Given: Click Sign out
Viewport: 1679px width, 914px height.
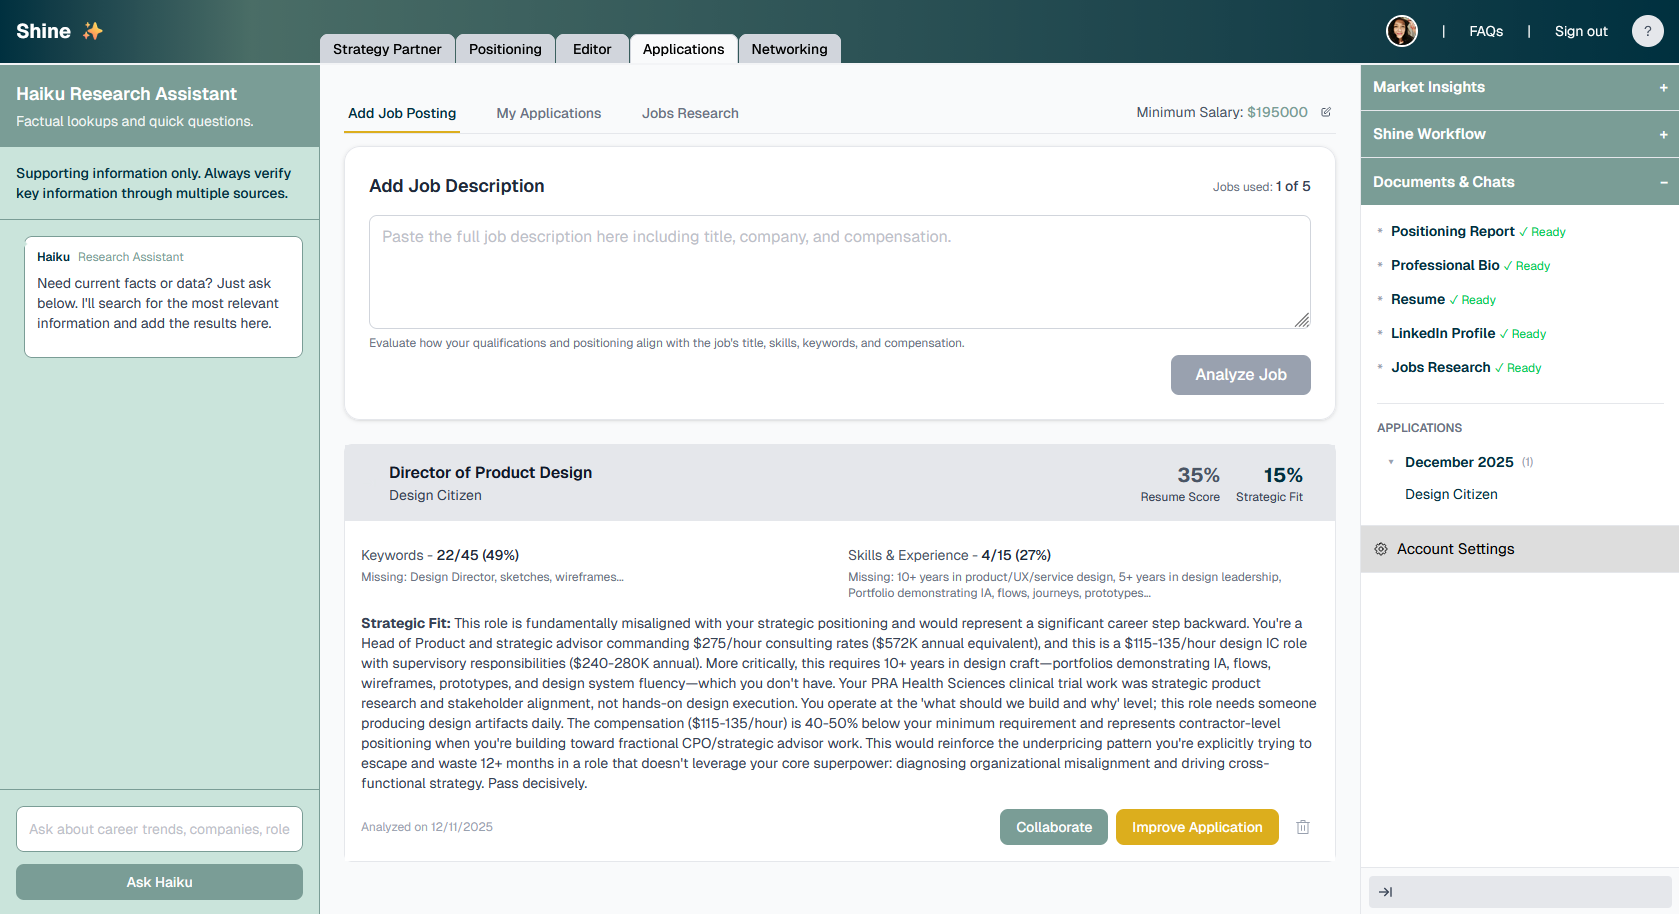Looking at the screenshot, I should coord(1581,31).
